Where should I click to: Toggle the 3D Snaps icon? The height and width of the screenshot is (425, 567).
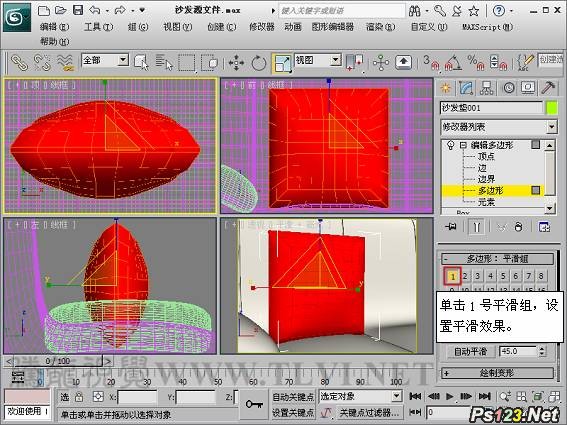coord(431,62)
